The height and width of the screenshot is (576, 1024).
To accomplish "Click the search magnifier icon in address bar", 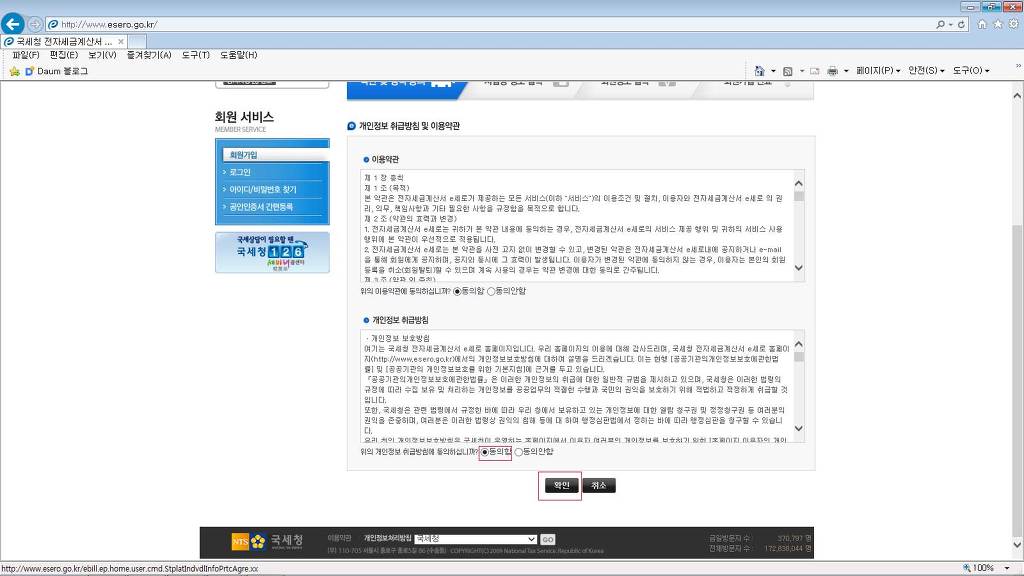I will tap(940, 24).
